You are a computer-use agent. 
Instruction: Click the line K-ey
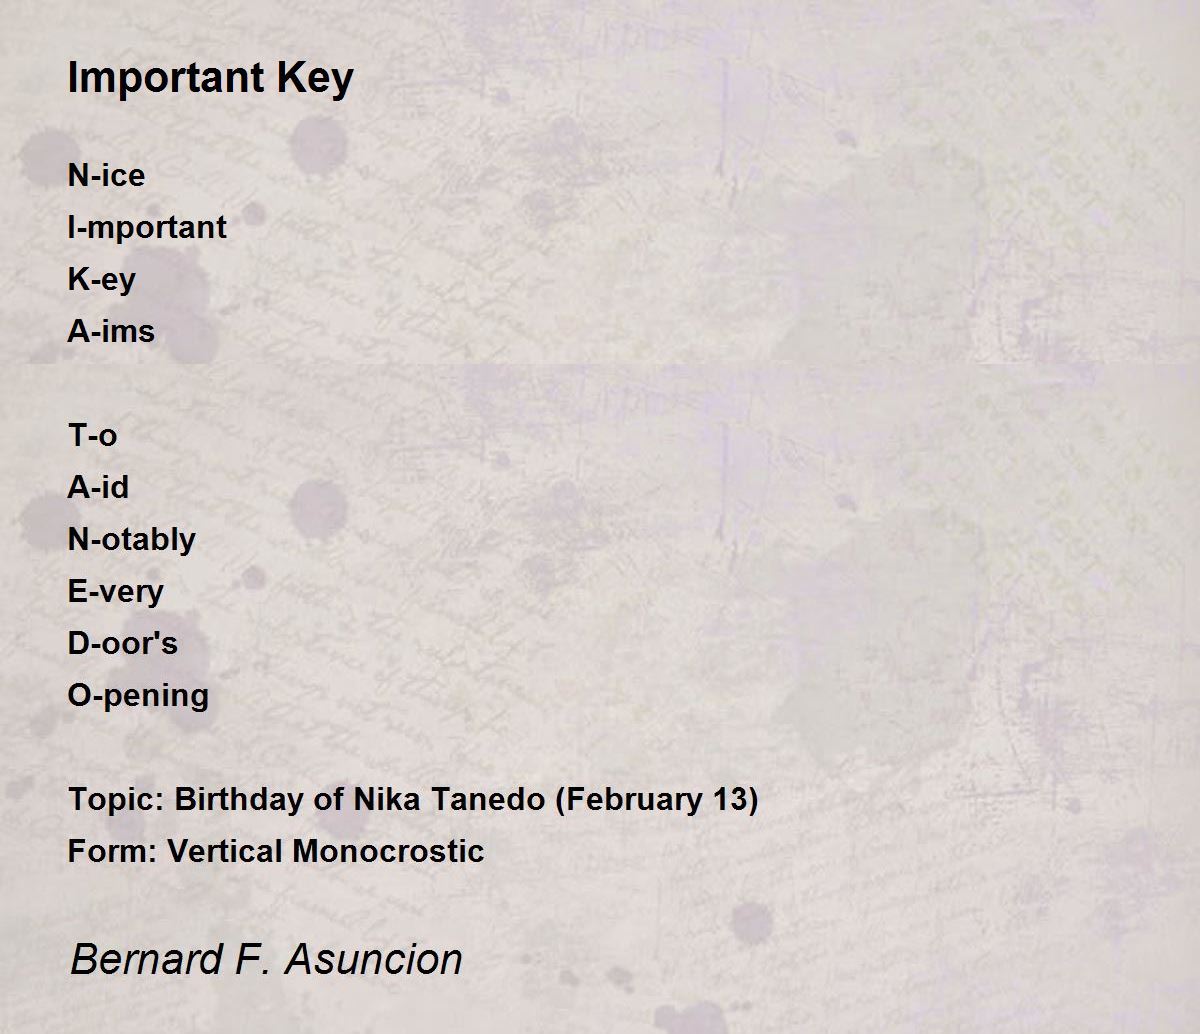tap(101, 281)
